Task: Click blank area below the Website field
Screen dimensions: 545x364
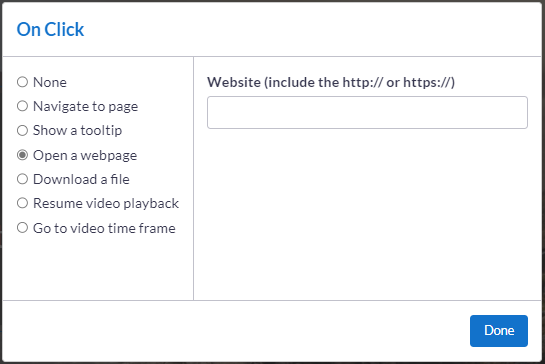Action: coord(367,212)
